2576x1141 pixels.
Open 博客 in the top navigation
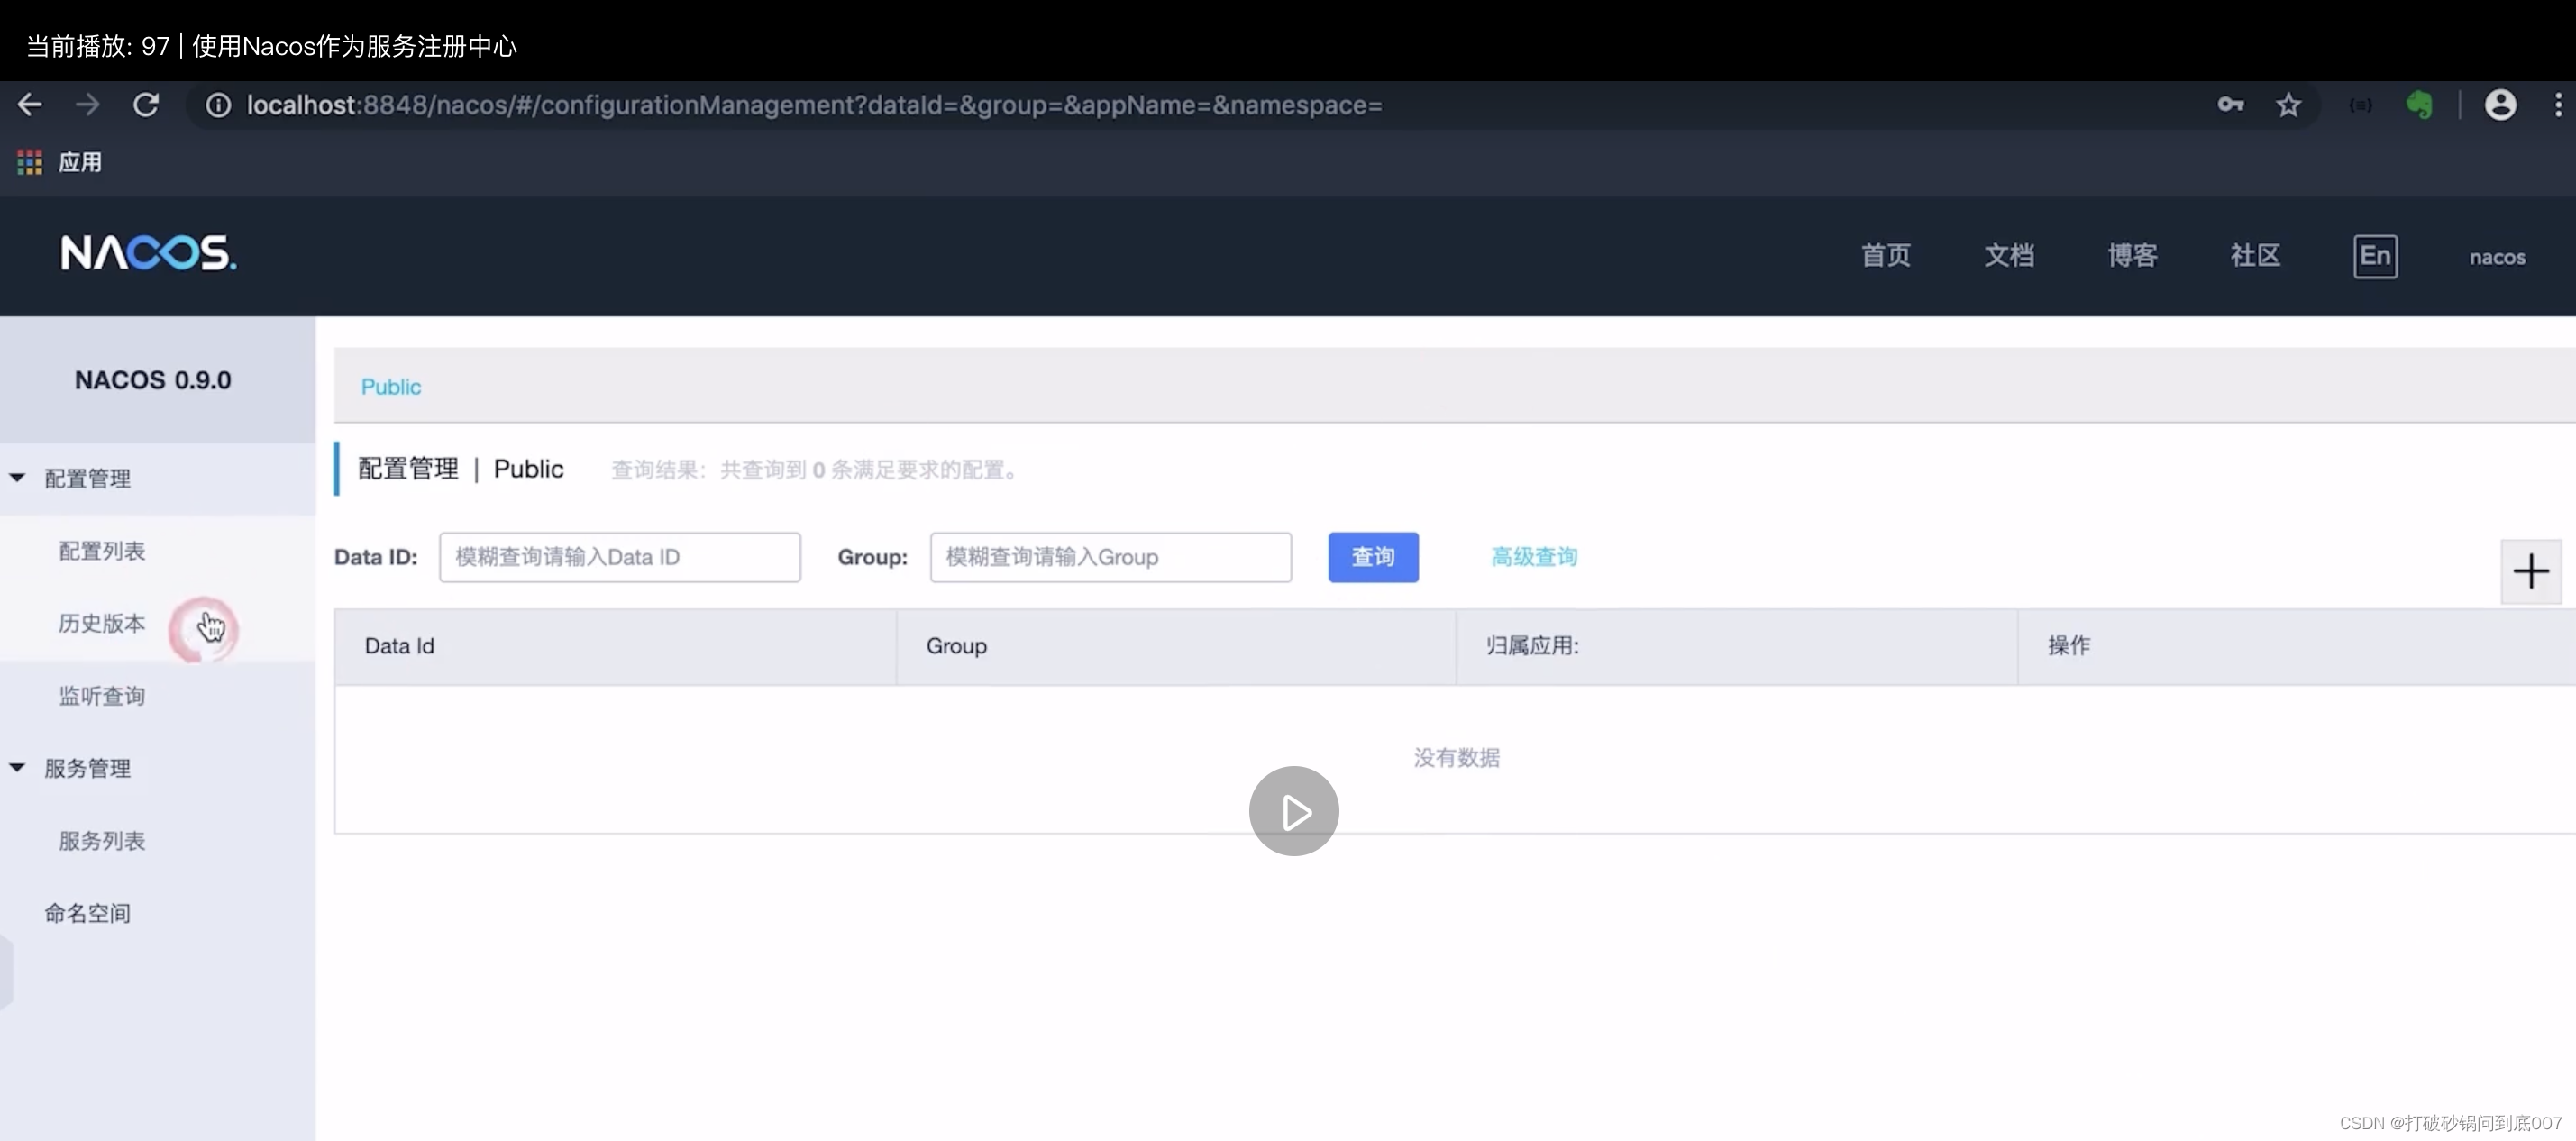point(2132,255)
